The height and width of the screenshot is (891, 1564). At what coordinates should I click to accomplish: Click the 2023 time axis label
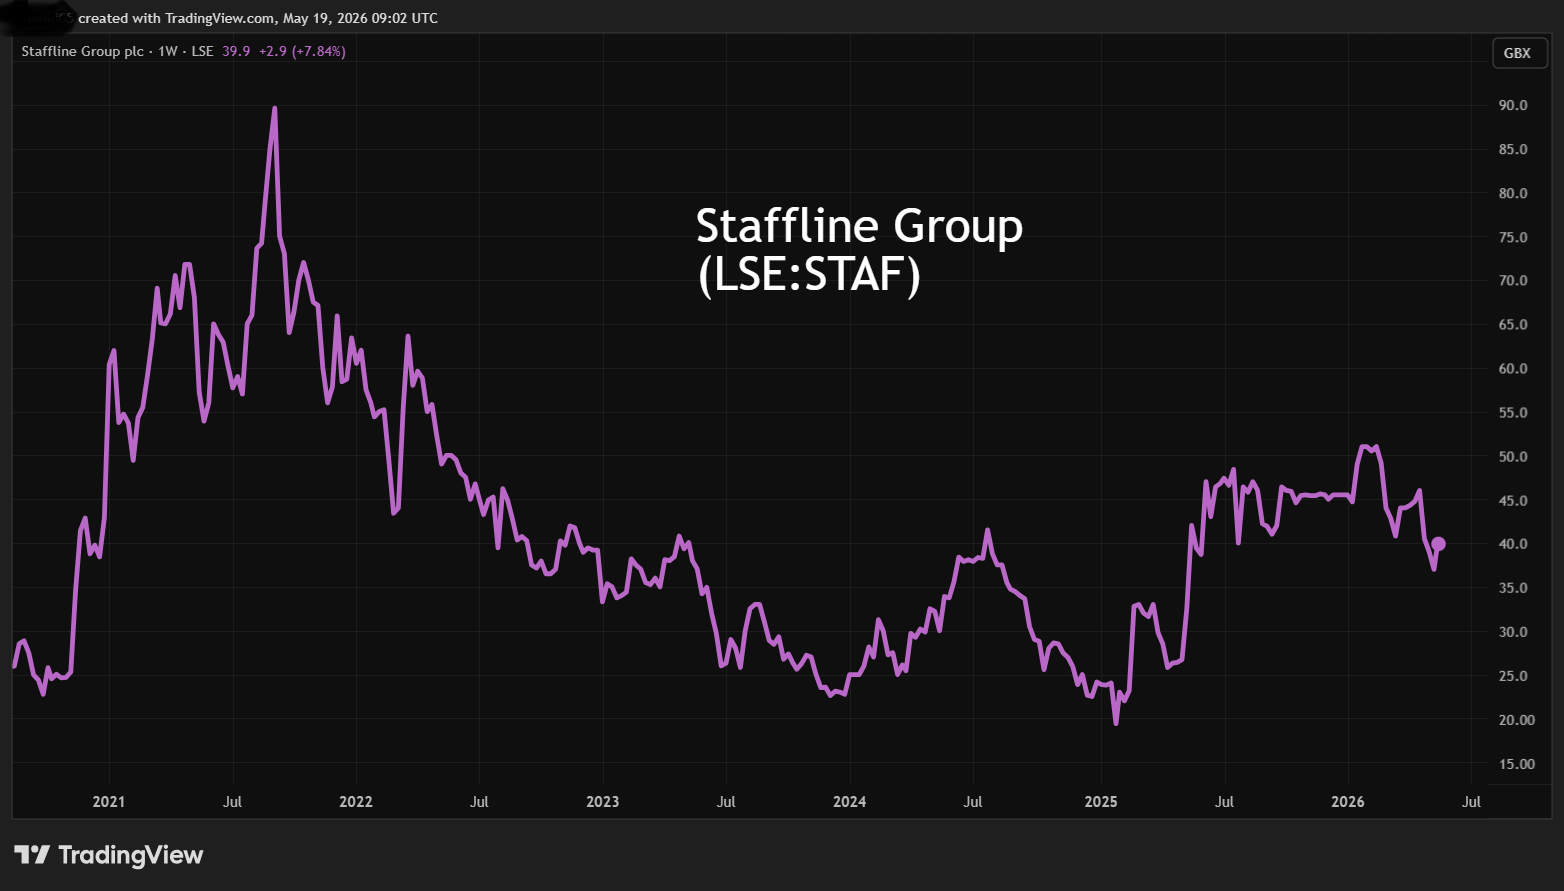point(603,802)
